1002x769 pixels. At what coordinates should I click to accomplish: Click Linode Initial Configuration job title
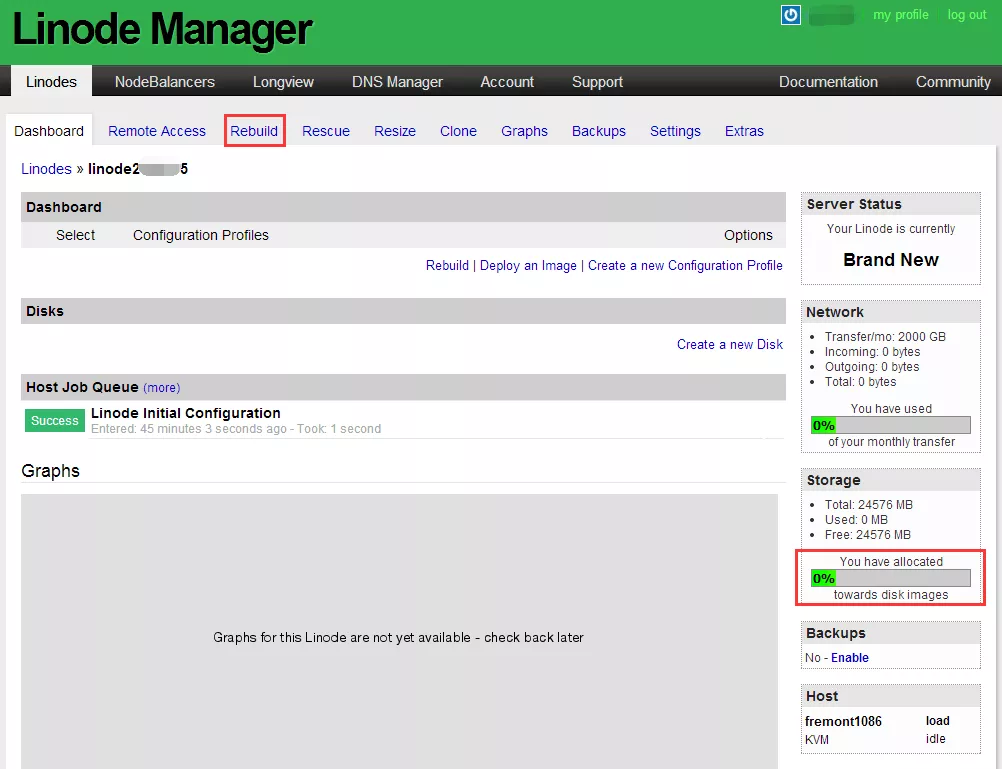(185, 413)
